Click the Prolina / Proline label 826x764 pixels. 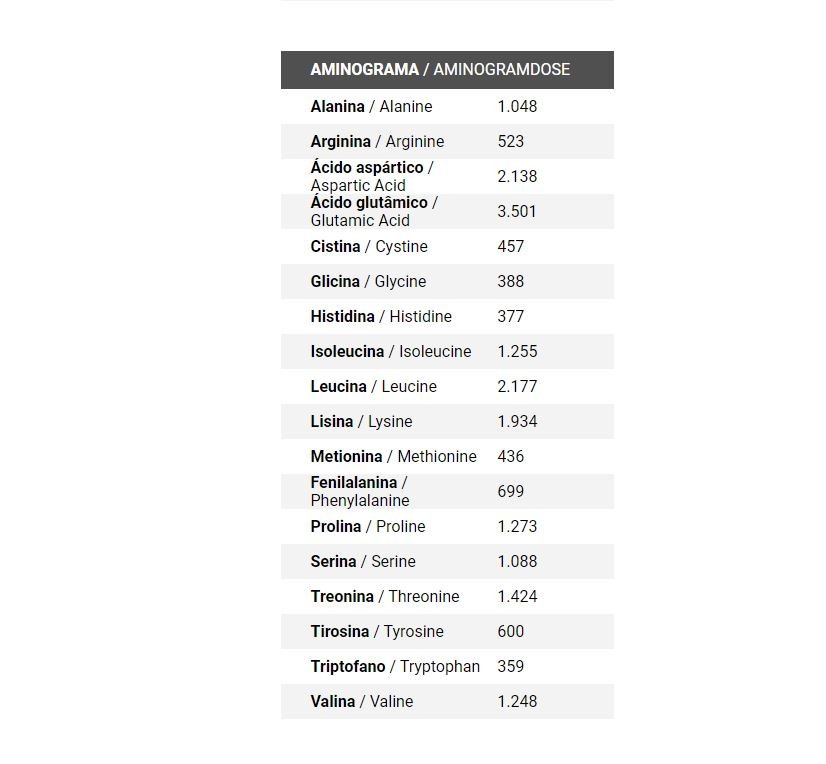[368, 527]
